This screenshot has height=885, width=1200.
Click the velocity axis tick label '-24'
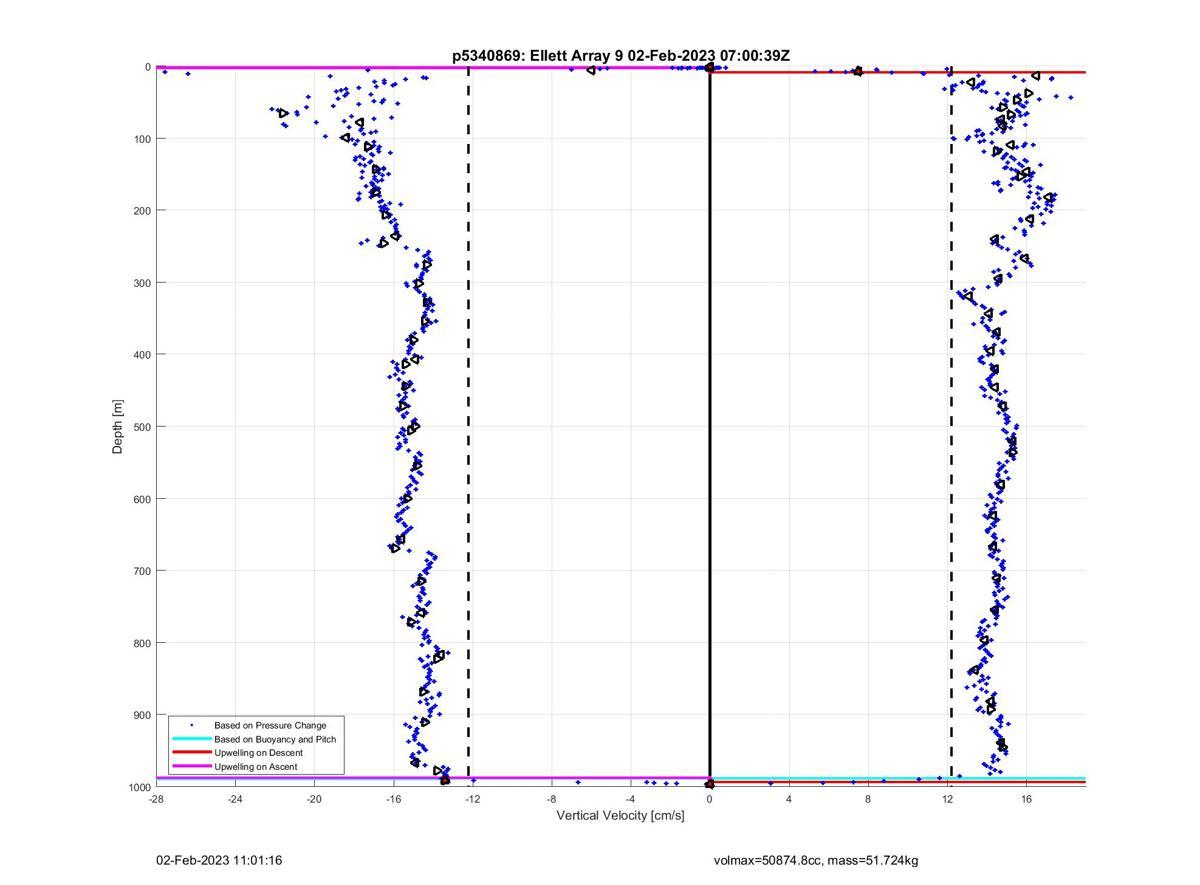(x=235, y=799)
